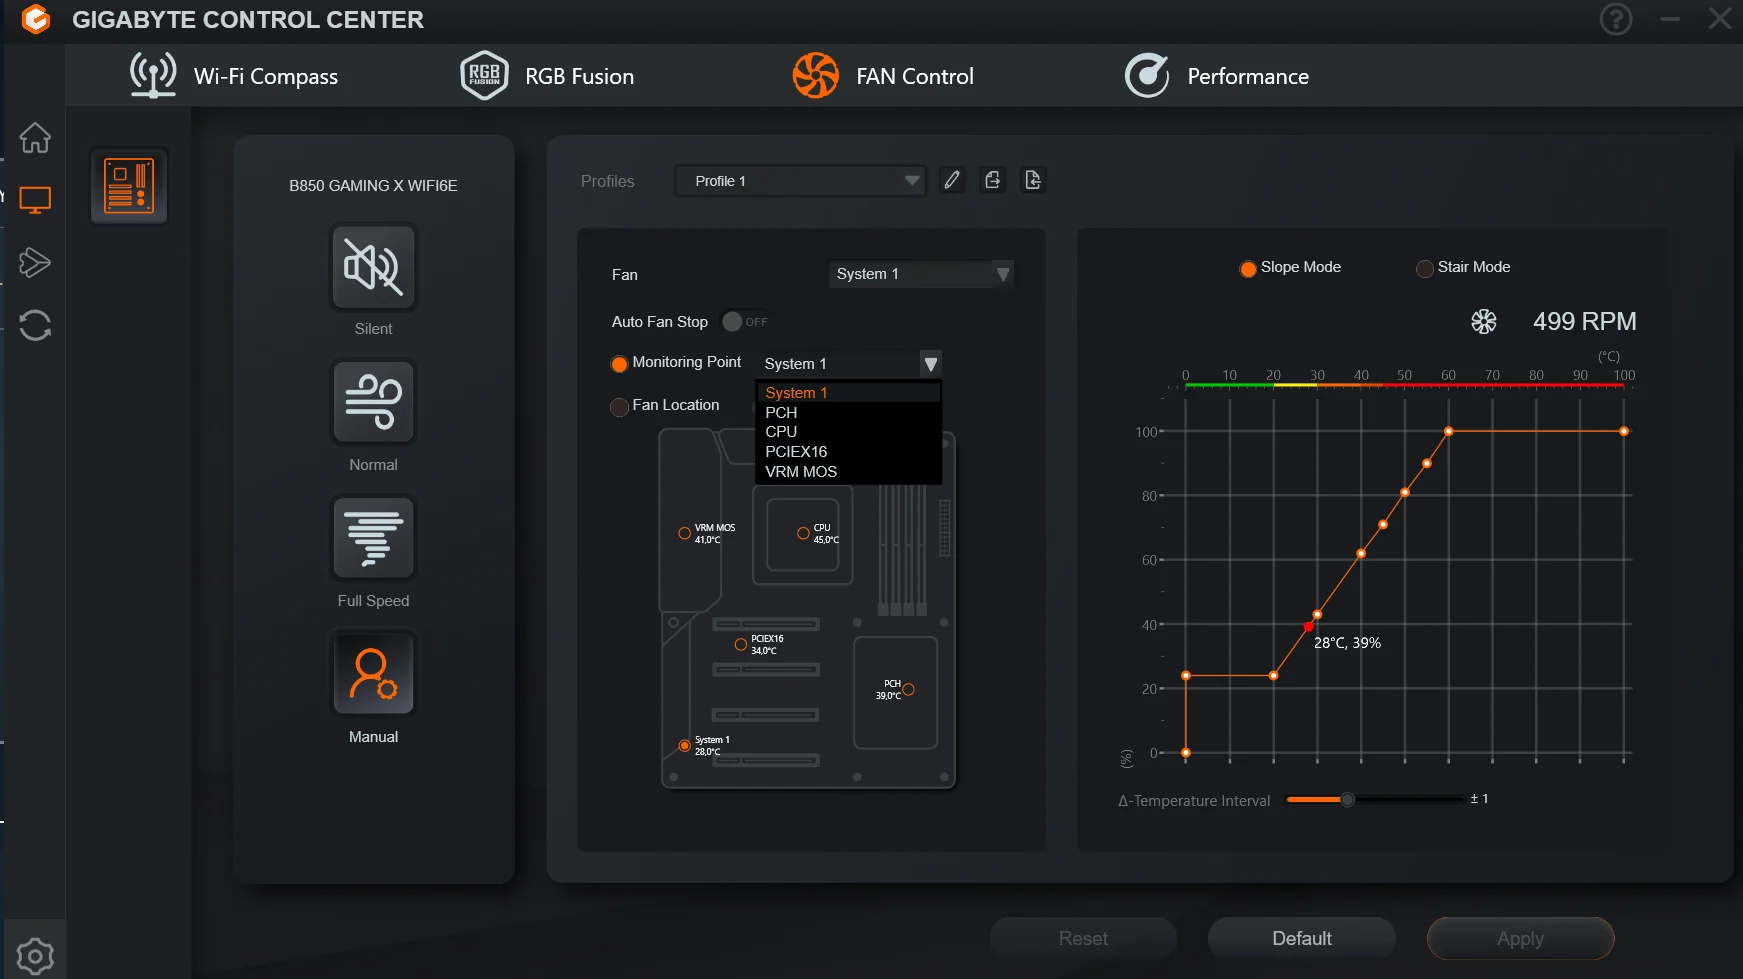Open the Fan selector dropdown showing System 1
The width and height of the screenshot is (1743, 979).
coord(921,274)
